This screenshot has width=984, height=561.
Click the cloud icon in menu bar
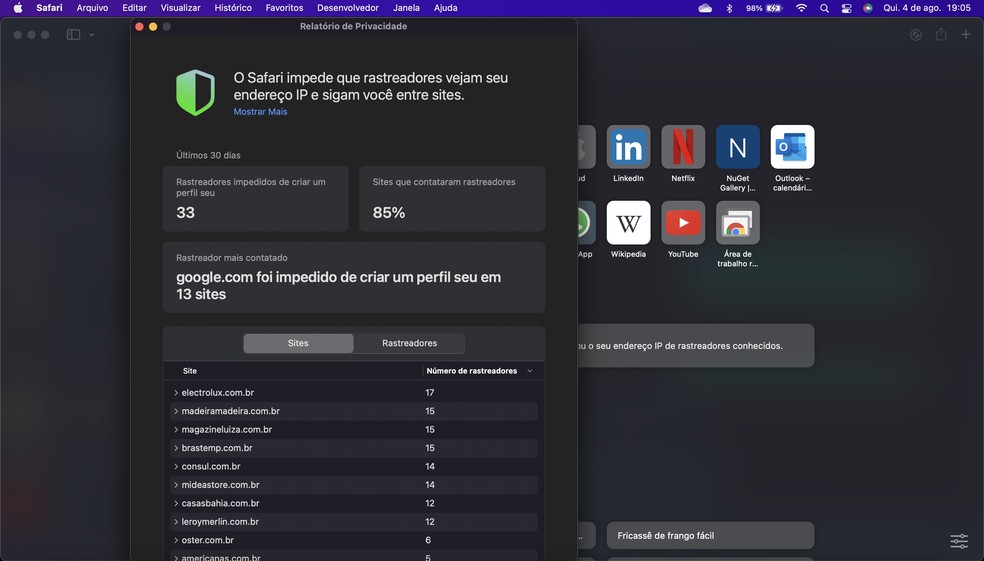click(x=705, y=8)
